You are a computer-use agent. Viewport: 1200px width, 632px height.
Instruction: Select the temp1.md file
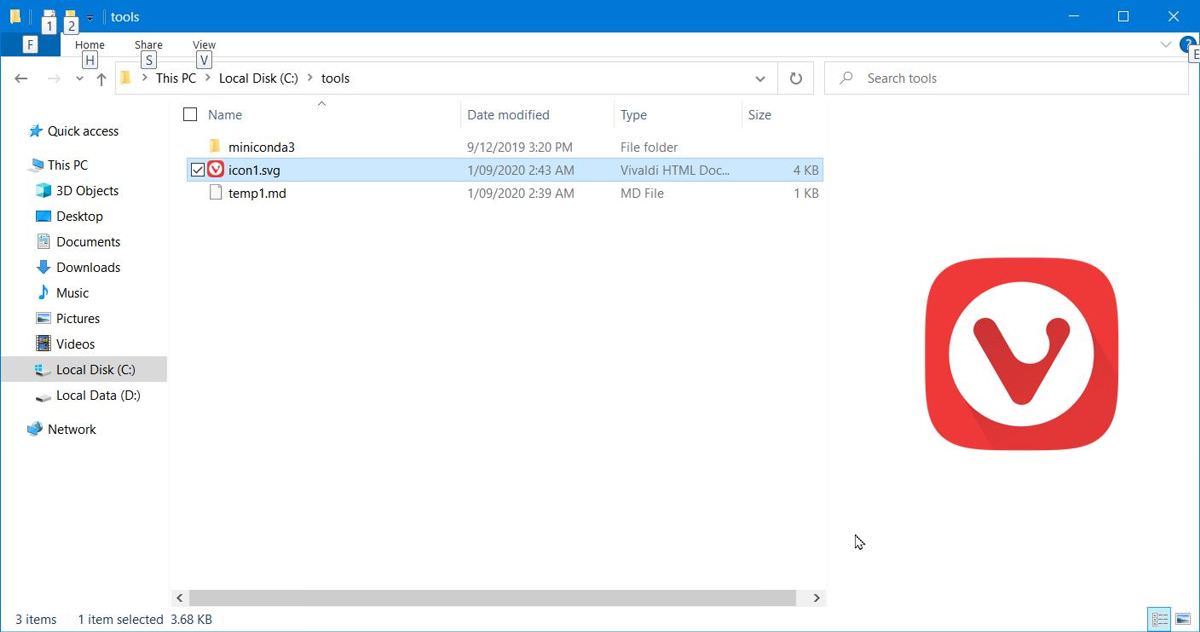pos(257,193)
